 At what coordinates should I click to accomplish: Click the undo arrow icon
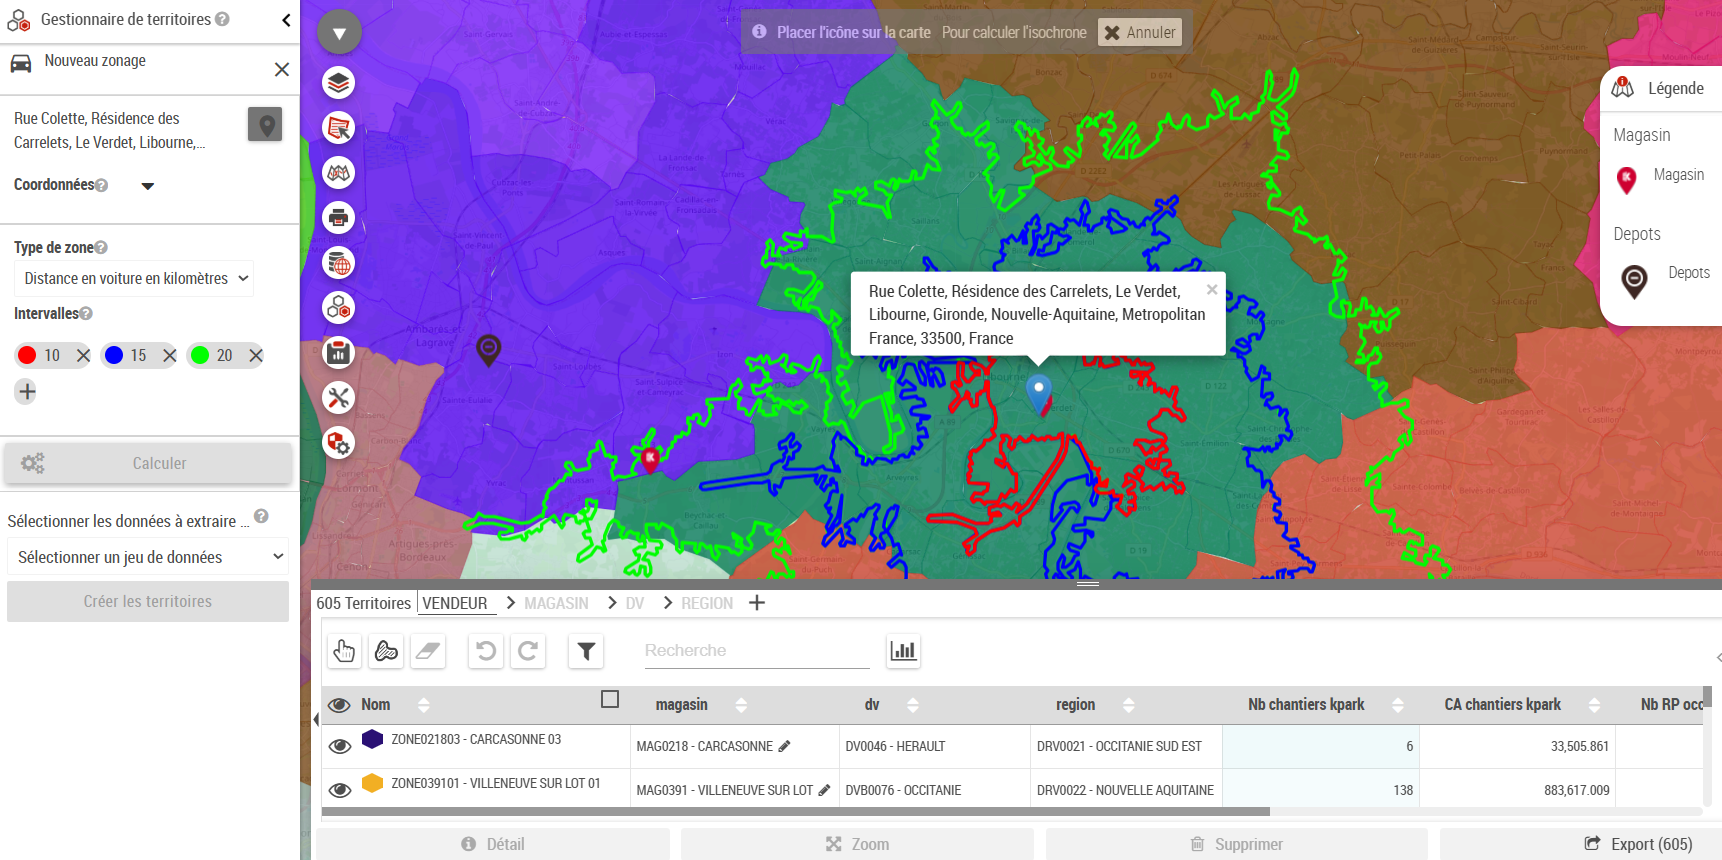(x=486, y=651)
